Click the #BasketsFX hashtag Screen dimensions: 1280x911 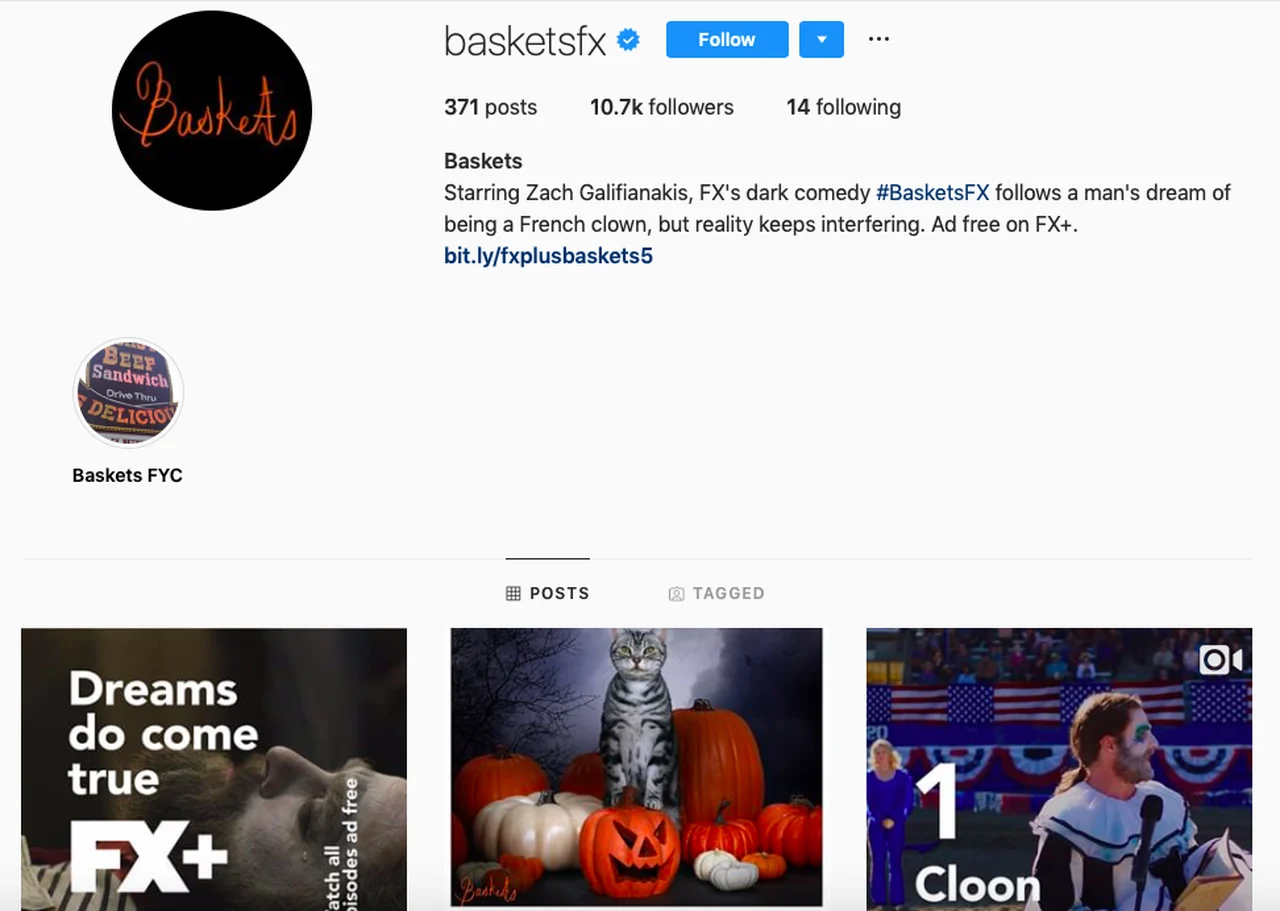click(x=932, y=193)
